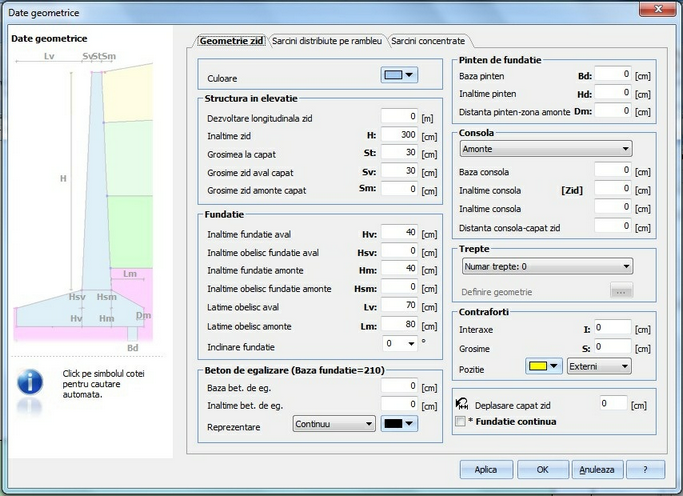The width and height of the screenshot is (683, 496).
Task: Click the Hsm symbol in the wall diagram
Action: (x=107, y=297)
